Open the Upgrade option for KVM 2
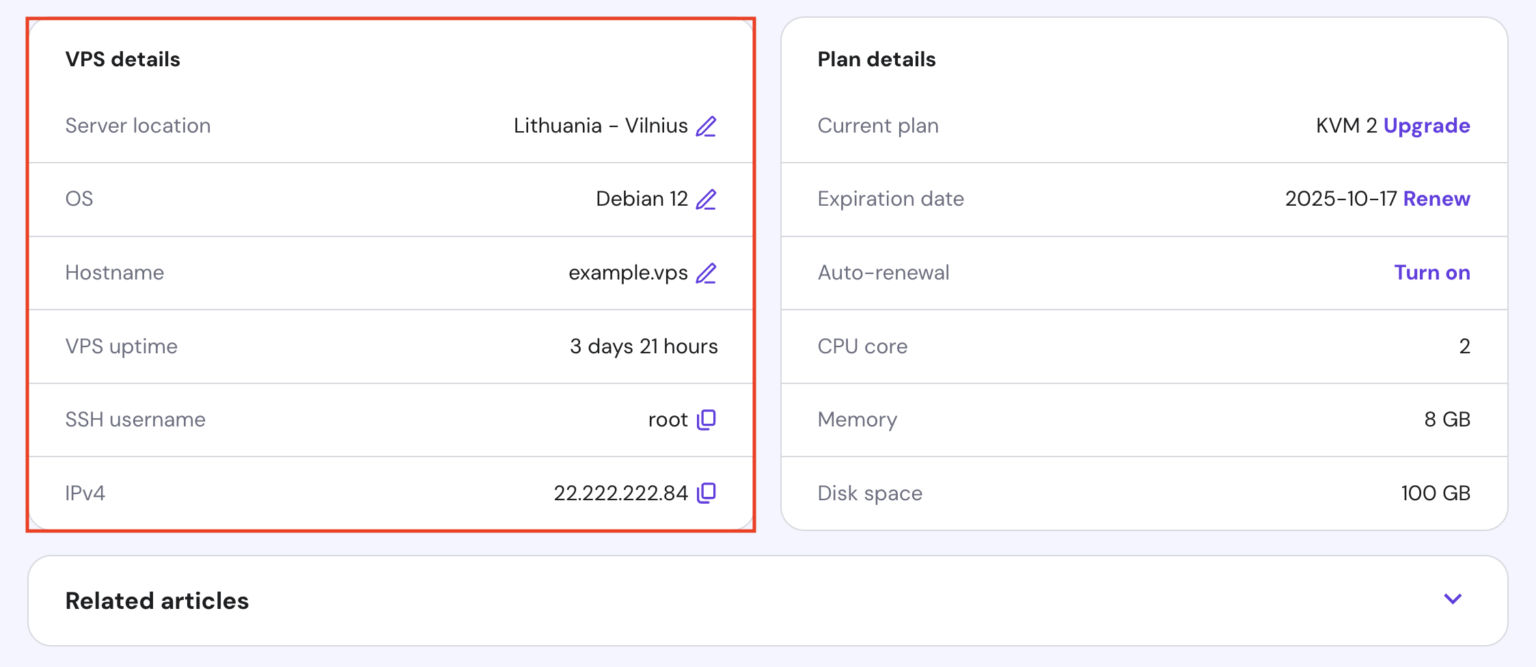This screenshot has height=667, width=1536. [1426, 126]
